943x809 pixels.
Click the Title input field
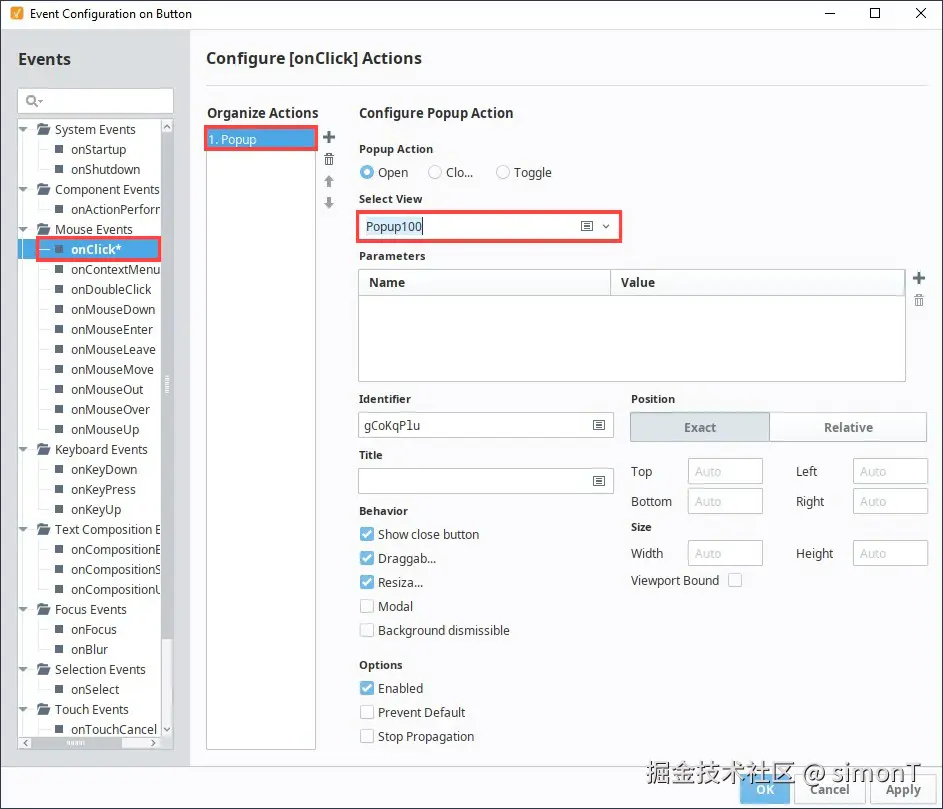tap(486, 481)
